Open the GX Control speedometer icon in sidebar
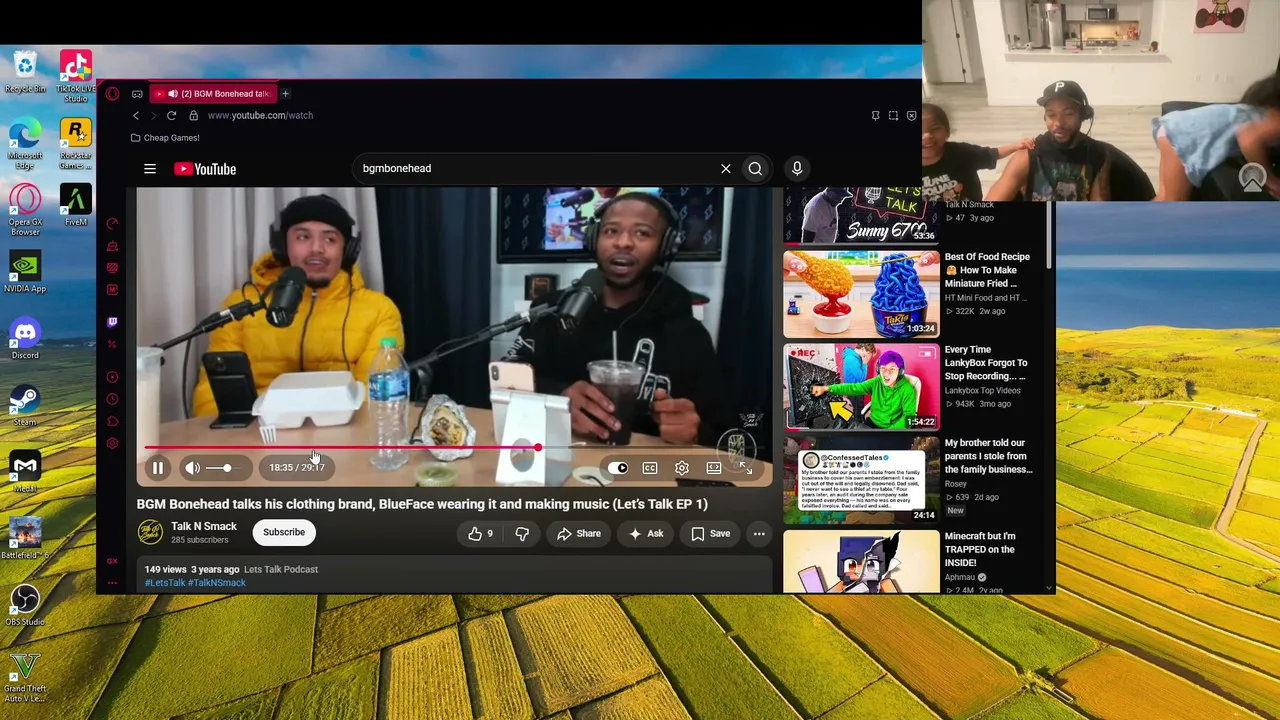 [x=112, y=222]
